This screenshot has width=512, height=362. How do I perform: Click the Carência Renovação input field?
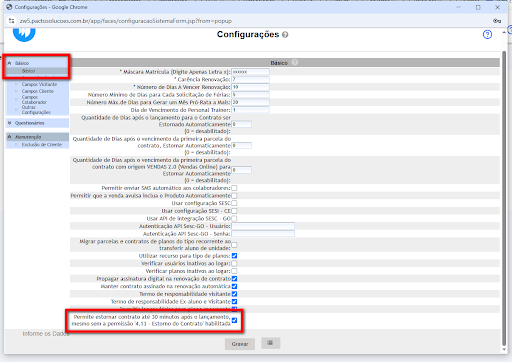[250, 79]
